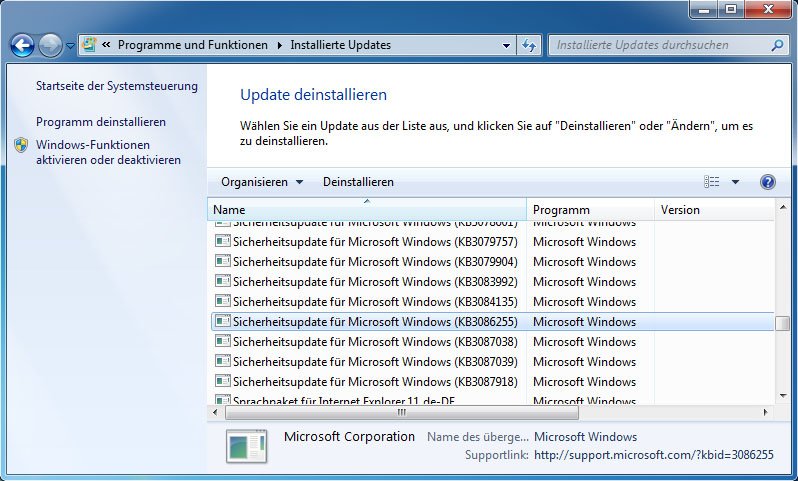Click Microsoft Corporation in the details pane
798x481 pixels.
click(349, 436)
